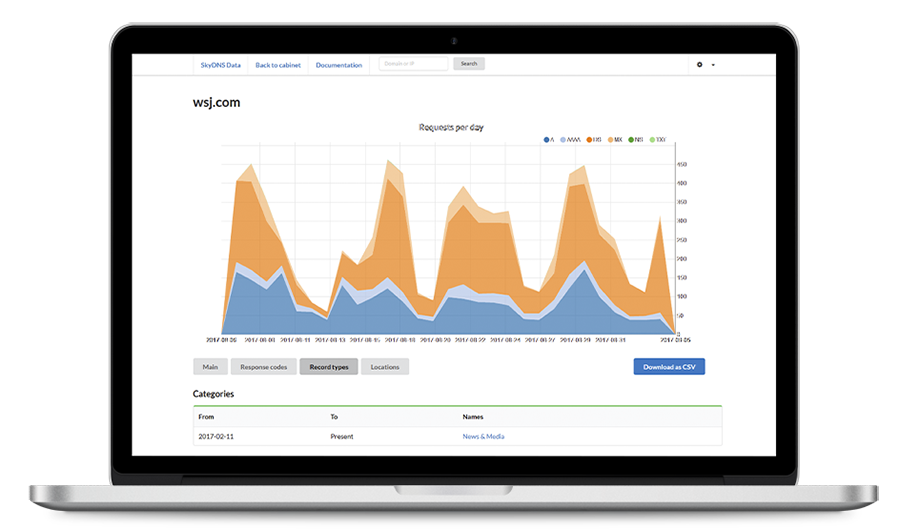Click the Requests per day chart title
The image size is (900, 529).
coord(451,127)
